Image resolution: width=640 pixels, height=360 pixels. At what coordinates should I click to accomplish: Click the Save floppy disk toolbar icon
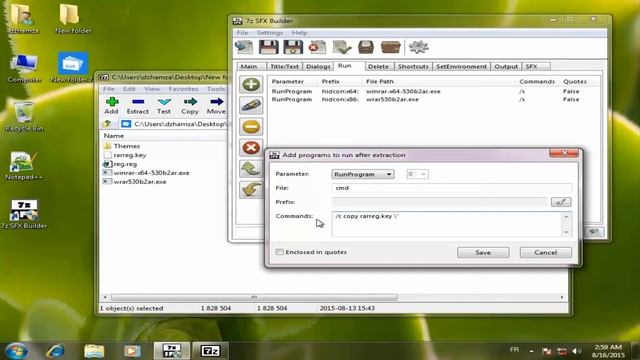269,47
